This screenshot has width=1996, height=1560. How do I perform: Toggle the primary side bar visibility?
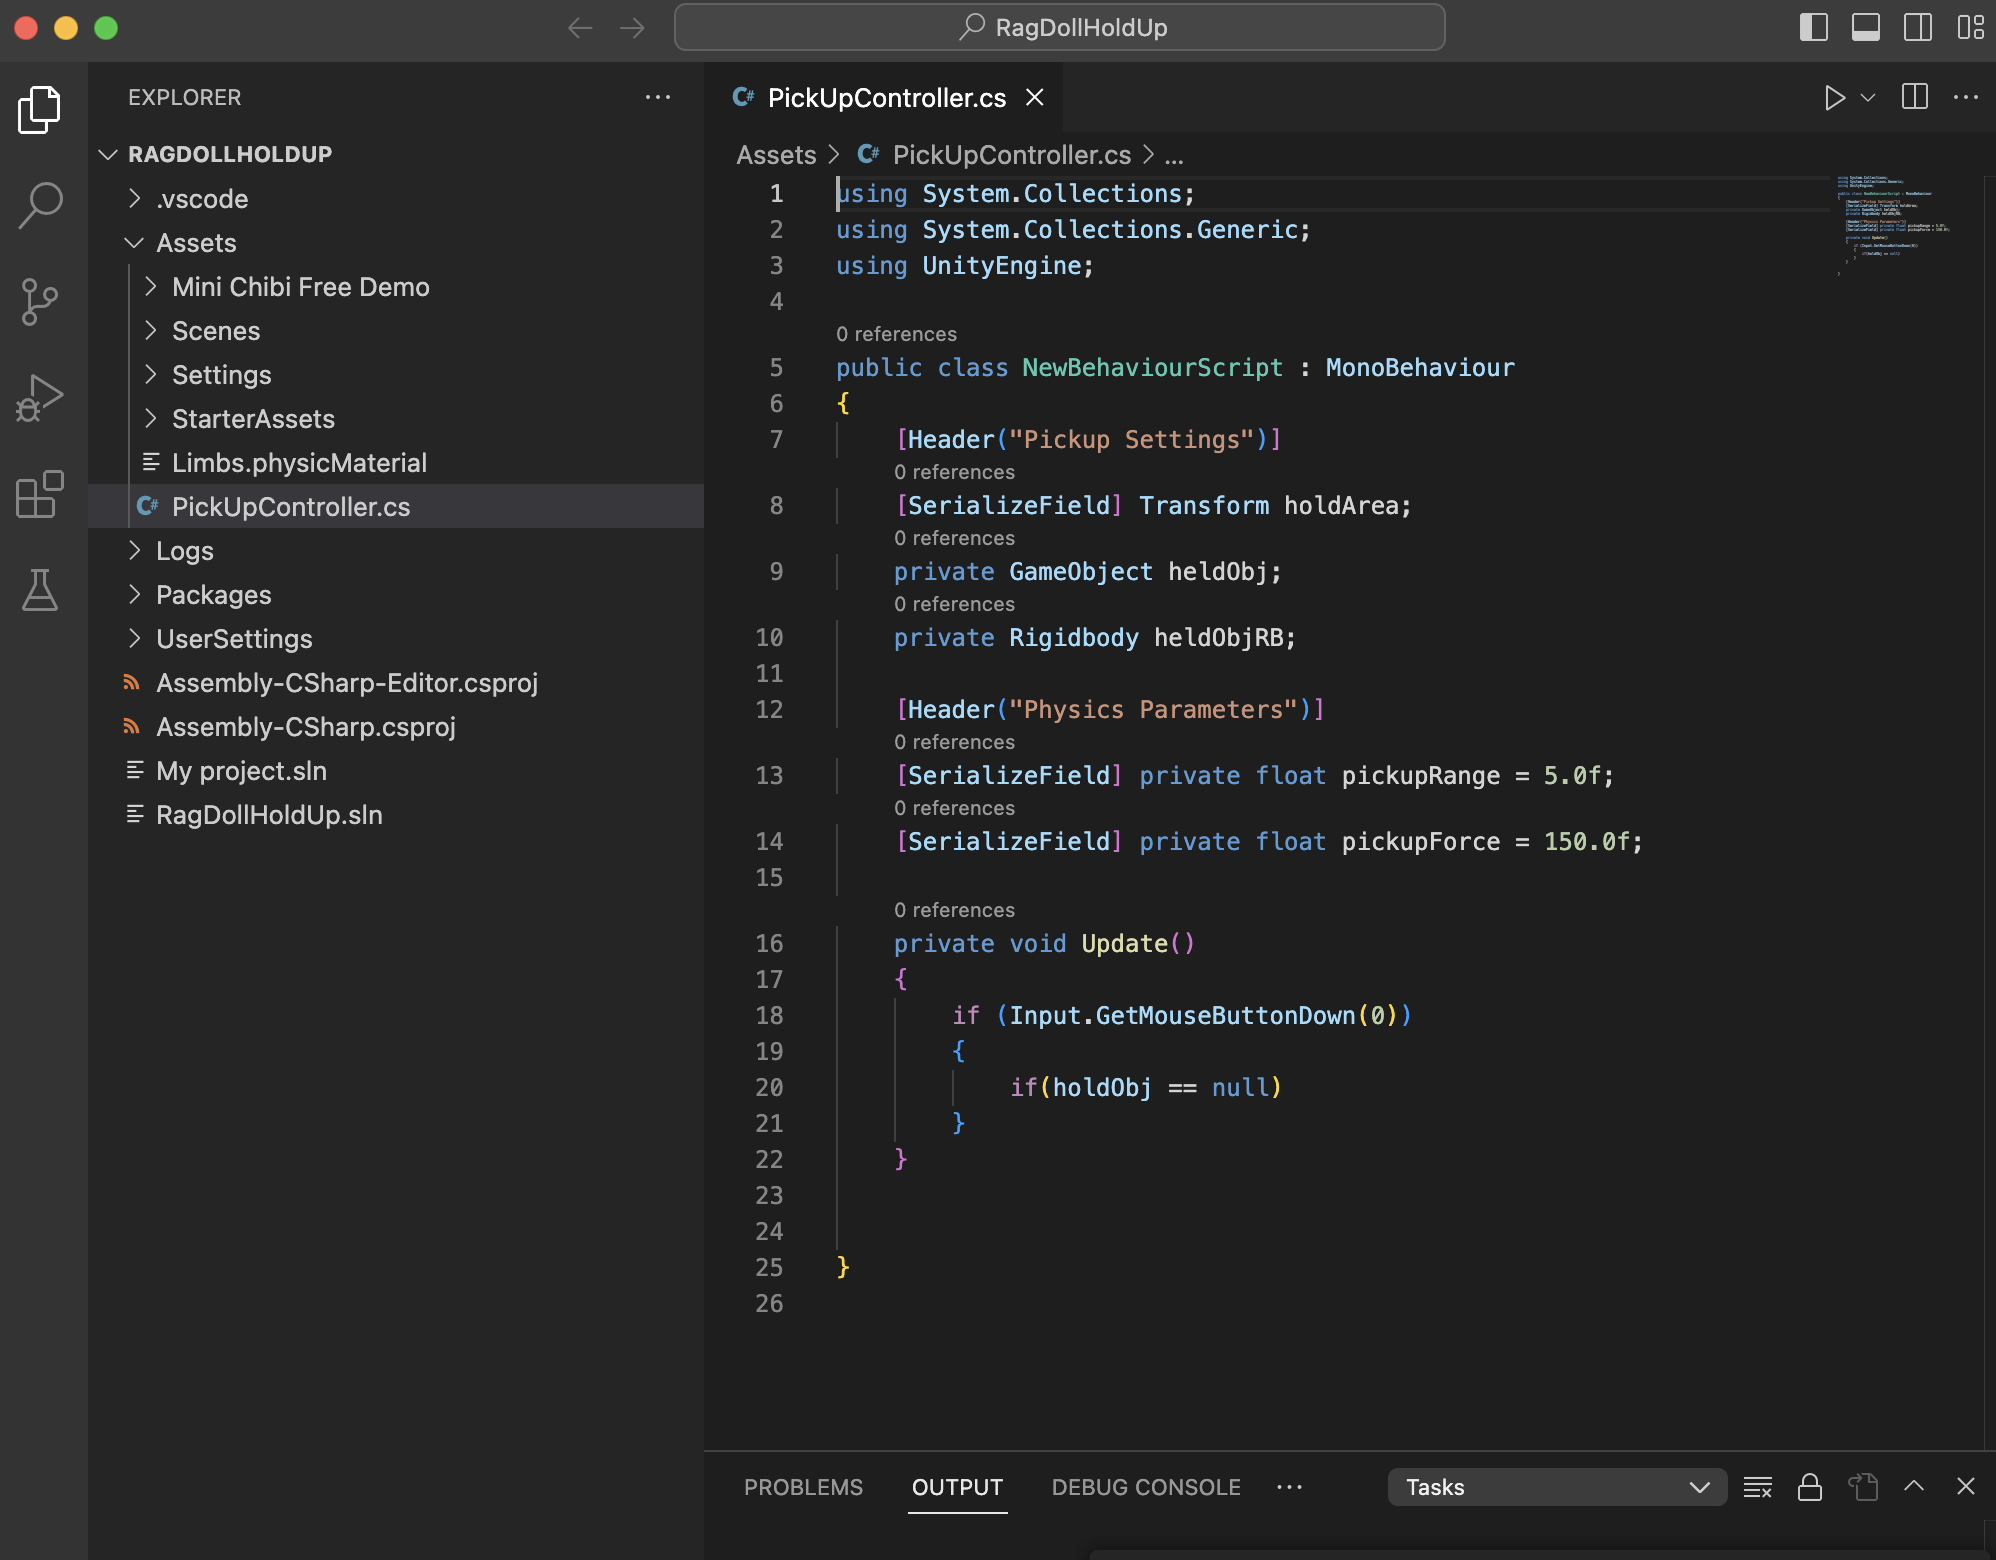point(1813,27)
